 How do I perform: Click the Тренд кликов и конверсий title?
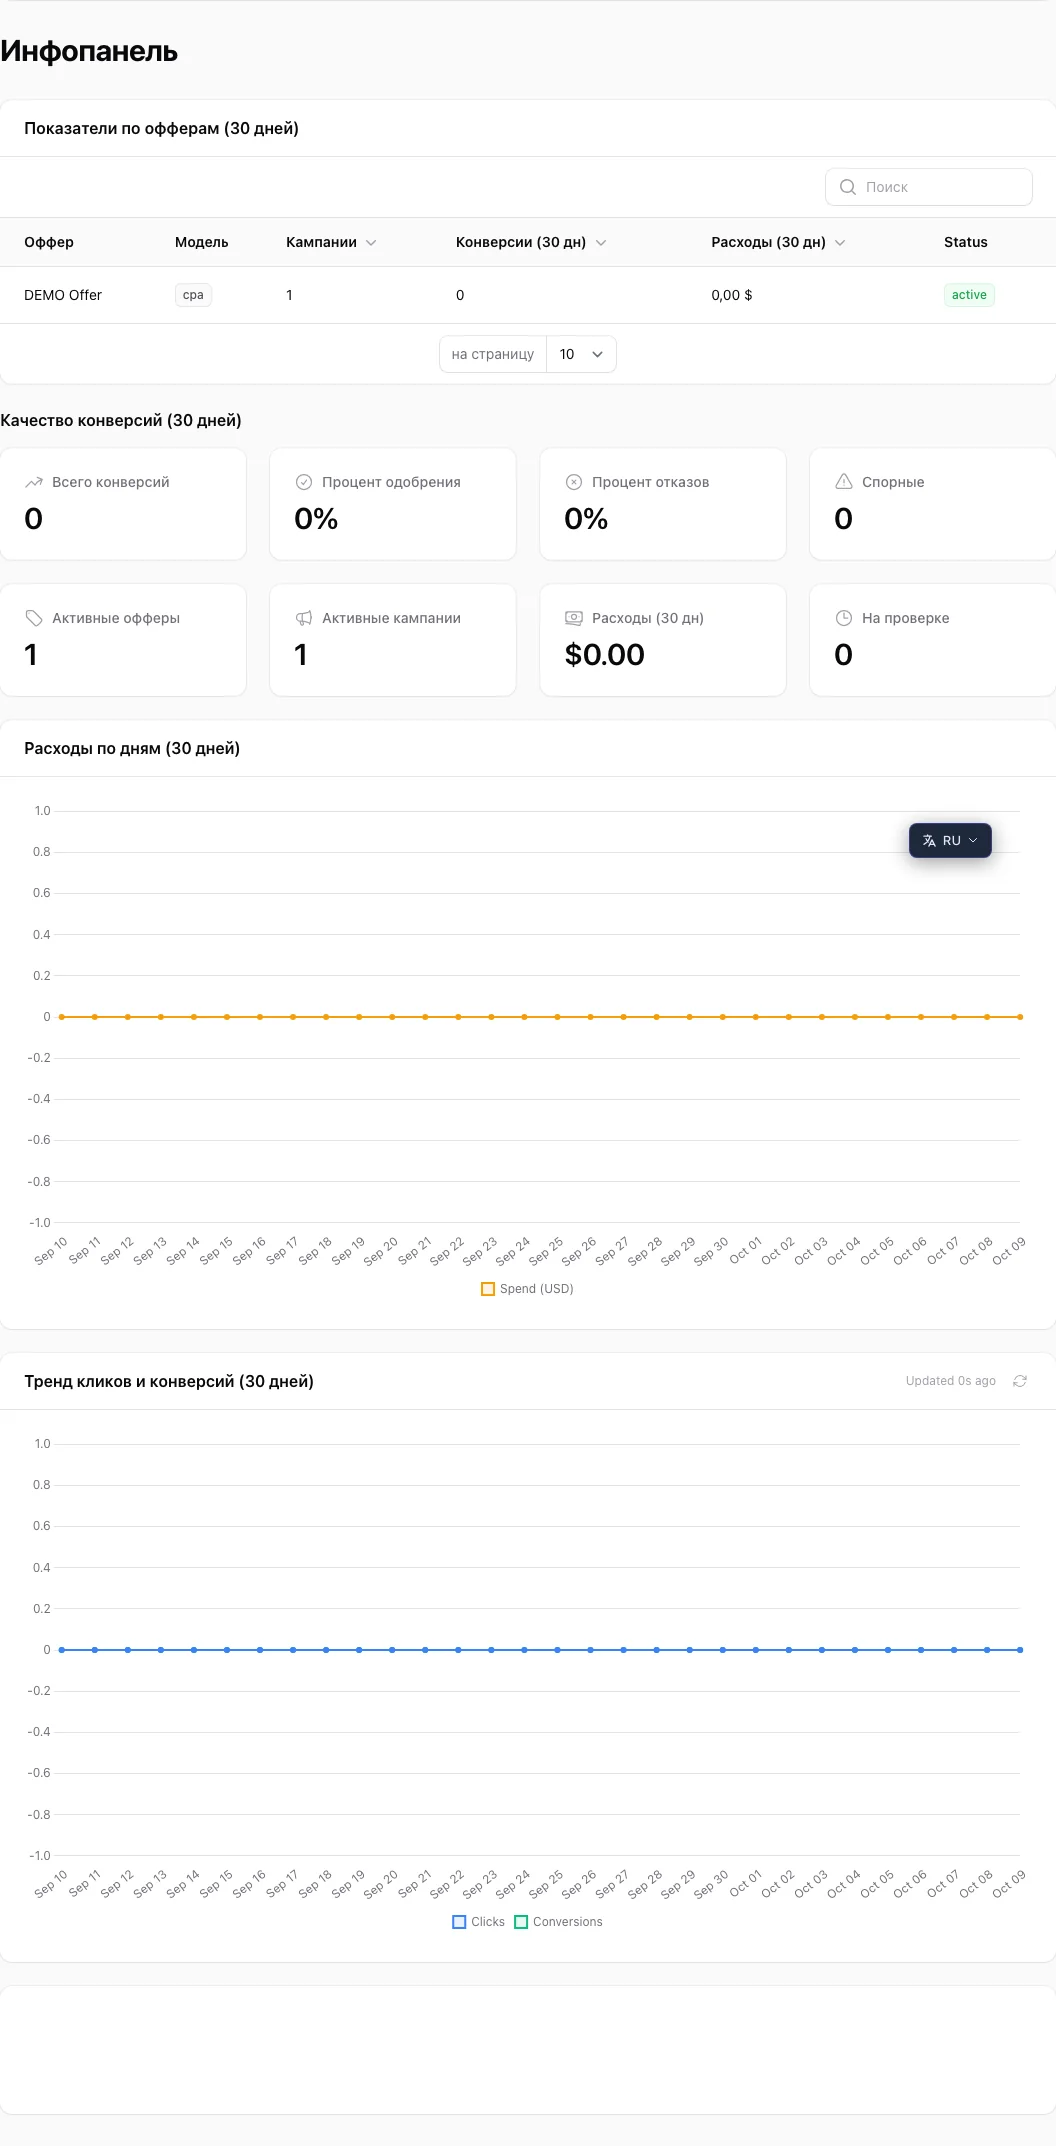(169, 1381)
